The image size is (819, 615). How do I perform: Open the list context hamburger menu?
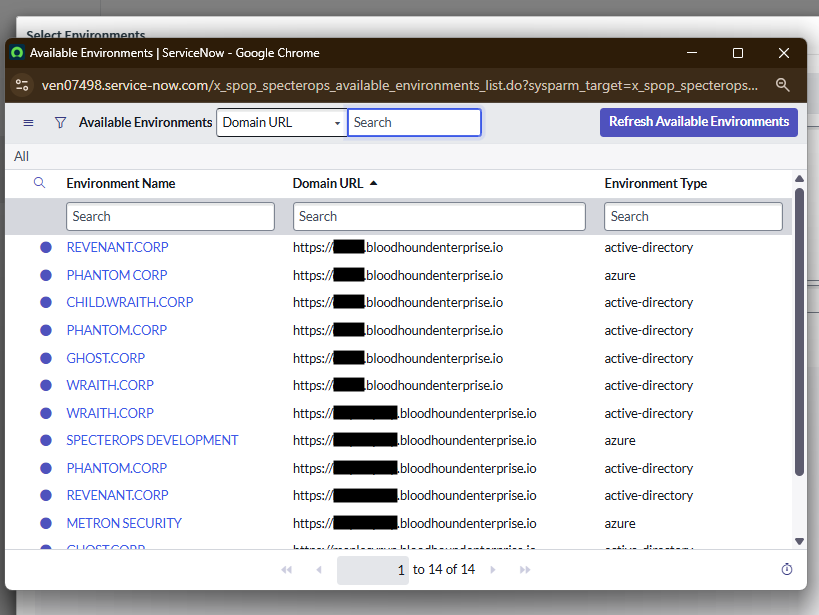pyautogui.click(x=28, y=123)
